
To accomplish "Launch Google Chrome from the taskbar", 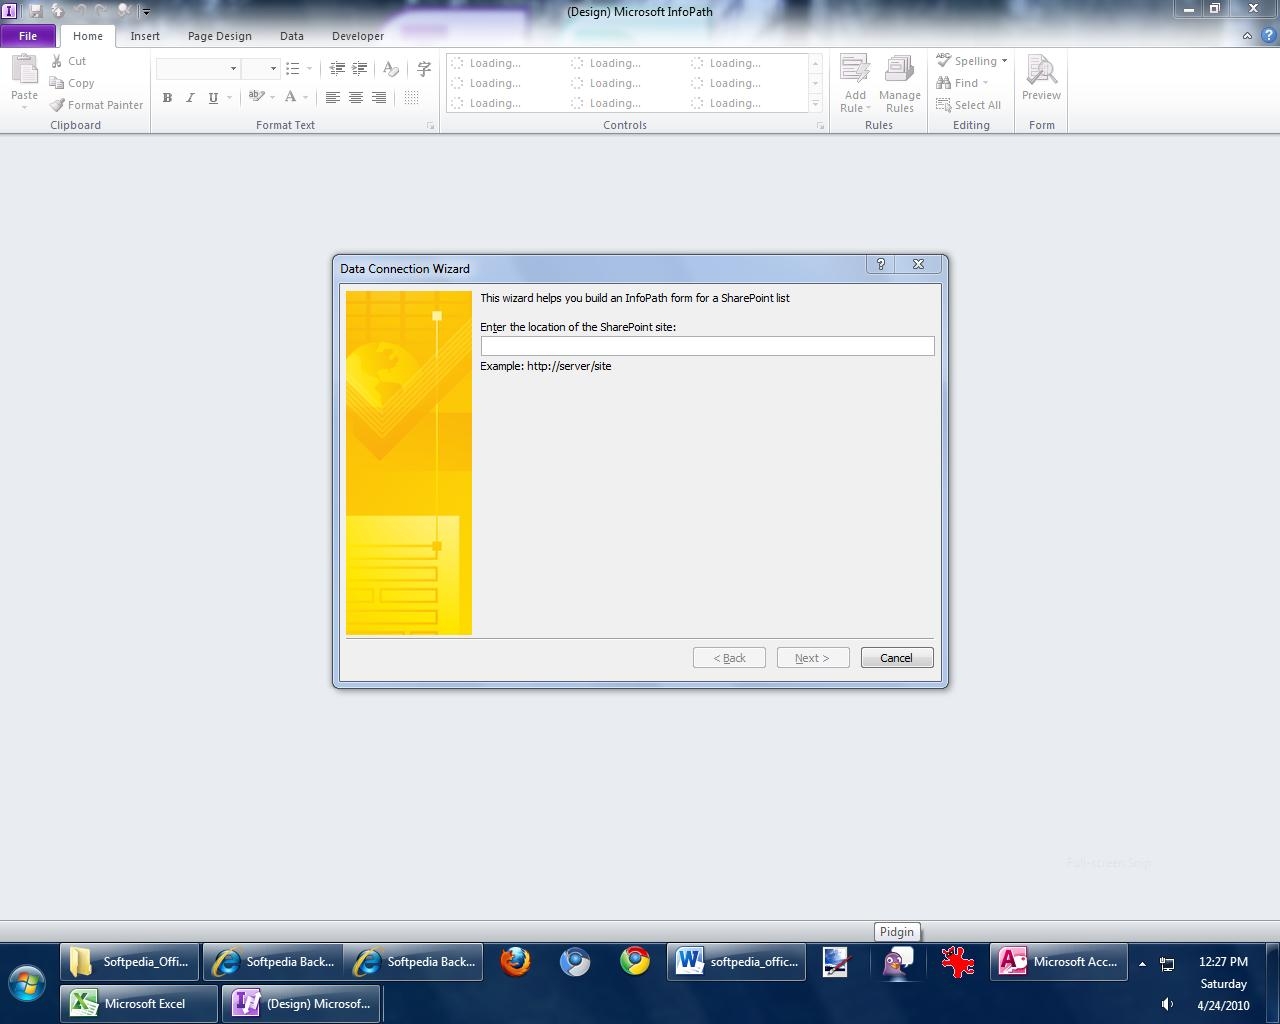I will [x=635, y=962].
